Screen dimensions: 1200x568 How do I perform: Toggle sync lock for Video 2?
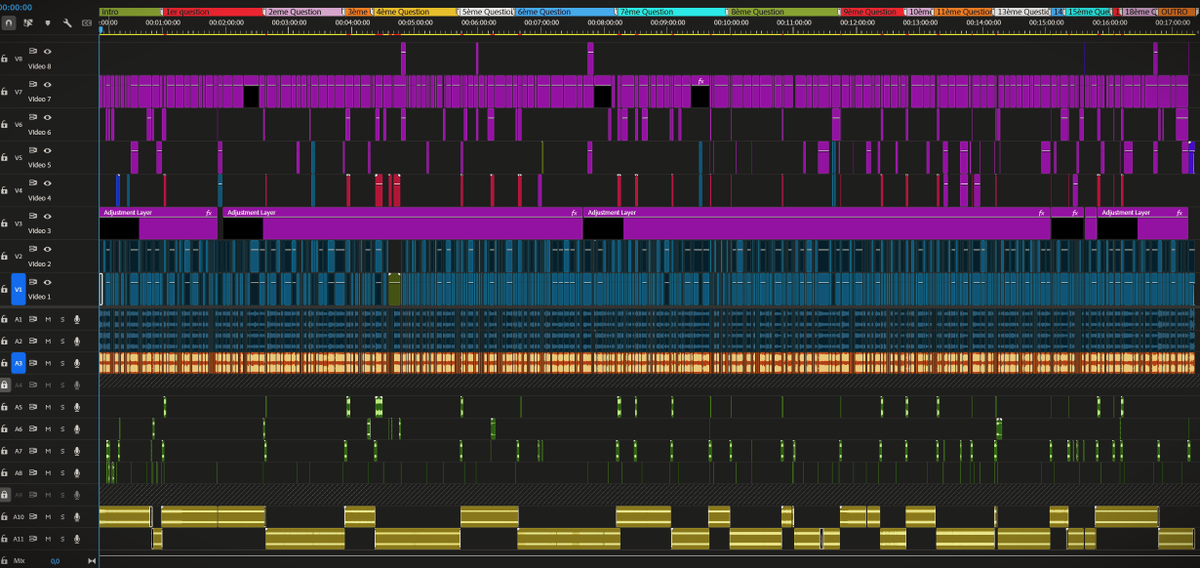(33, 248)
